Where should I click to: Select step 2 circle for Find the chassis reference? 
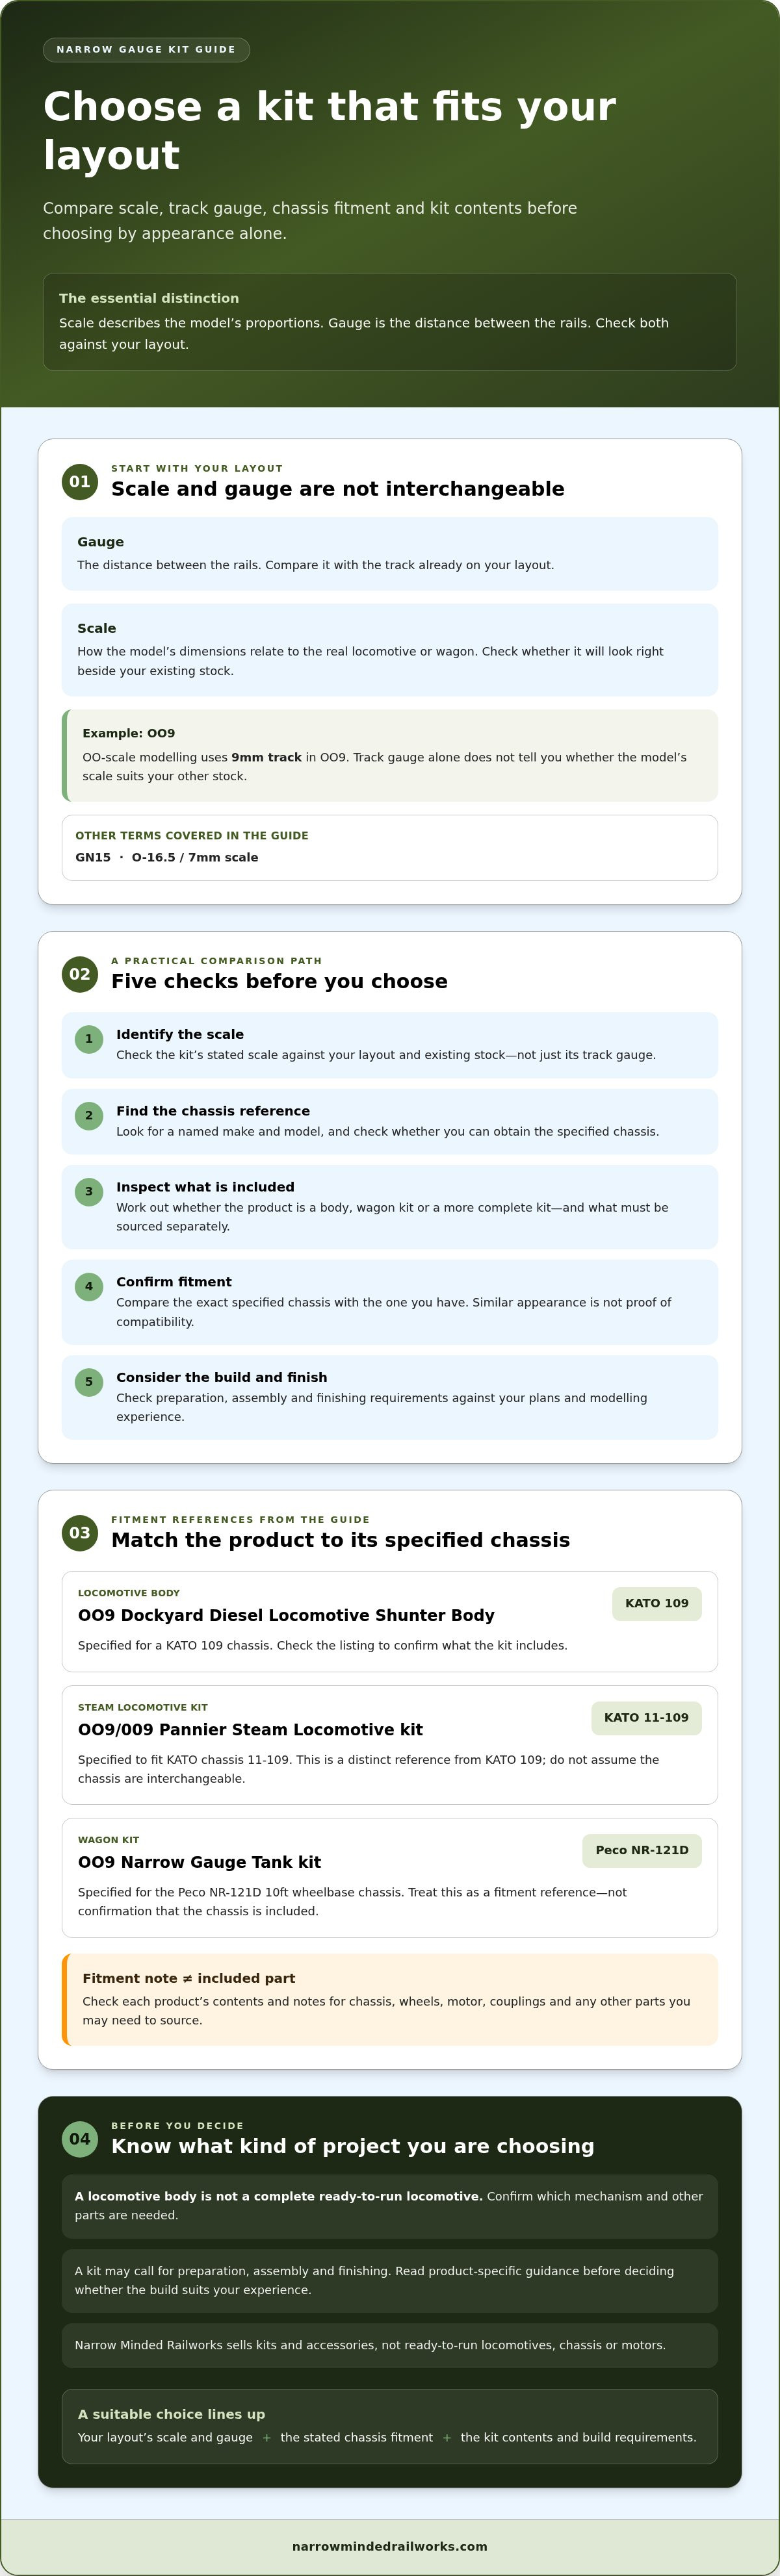click(89, 1116)
